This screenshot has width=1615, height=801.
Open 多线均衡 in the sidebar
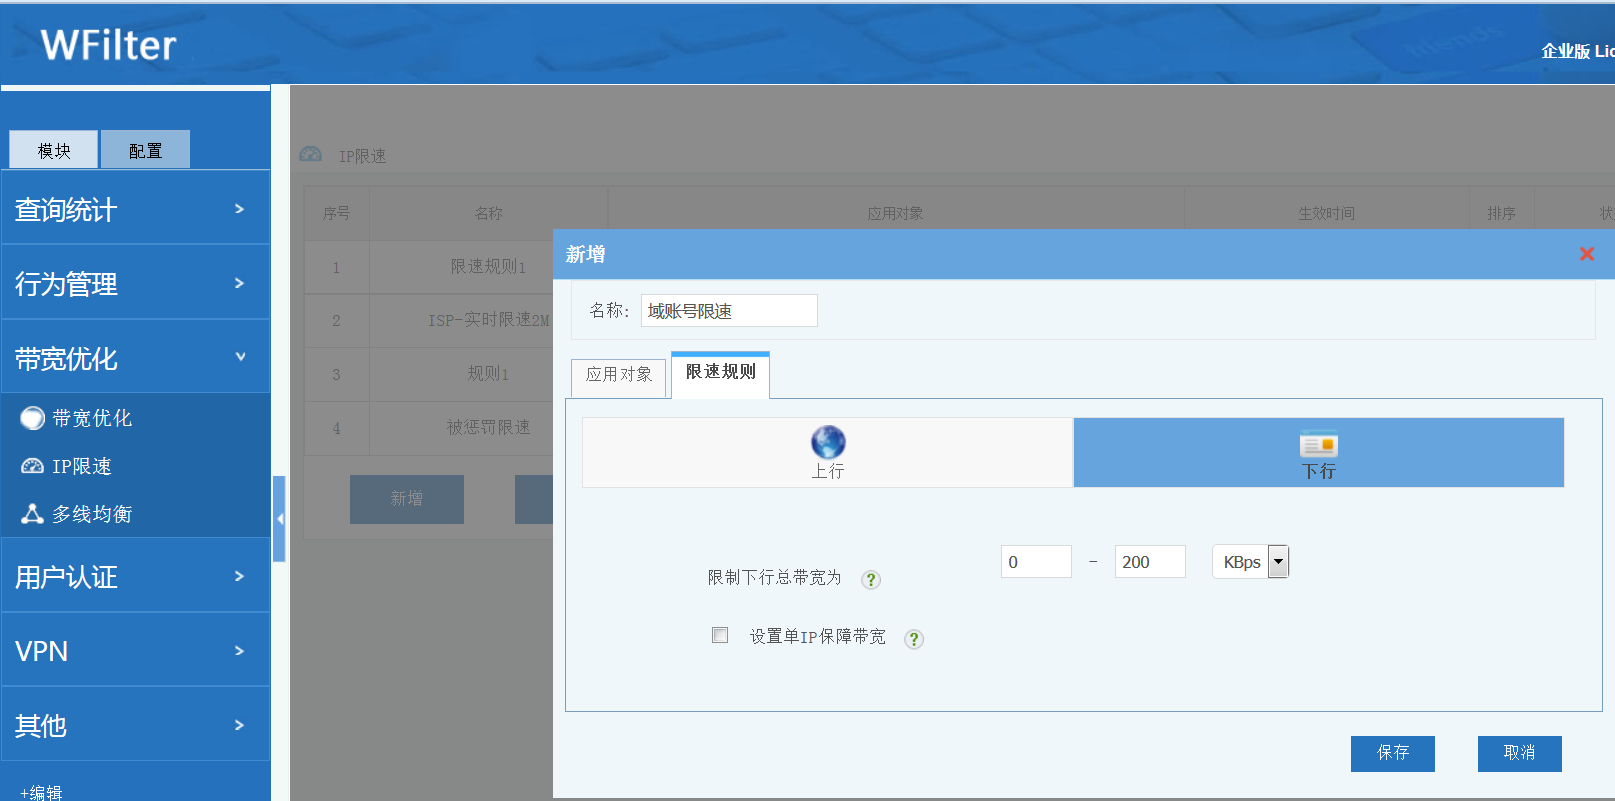click(x=91, y=514)
